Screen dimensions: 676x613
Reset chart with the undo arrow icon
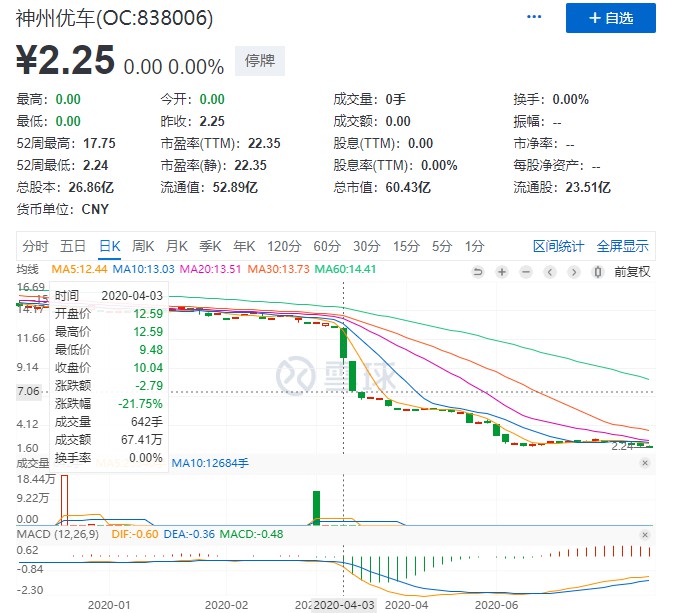(478, 272)
